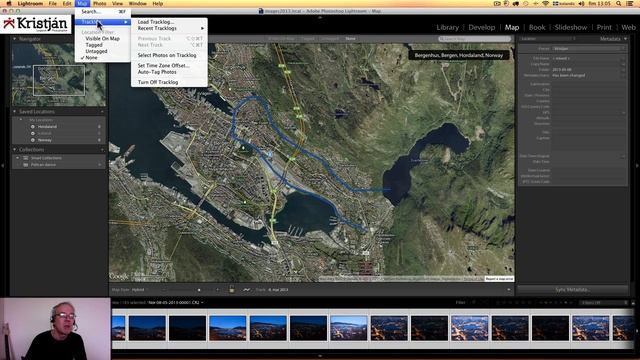Open the metadata Preset dropdown
Image resolution: width=640 pixels, height=360 pixels.
[588, 49]
